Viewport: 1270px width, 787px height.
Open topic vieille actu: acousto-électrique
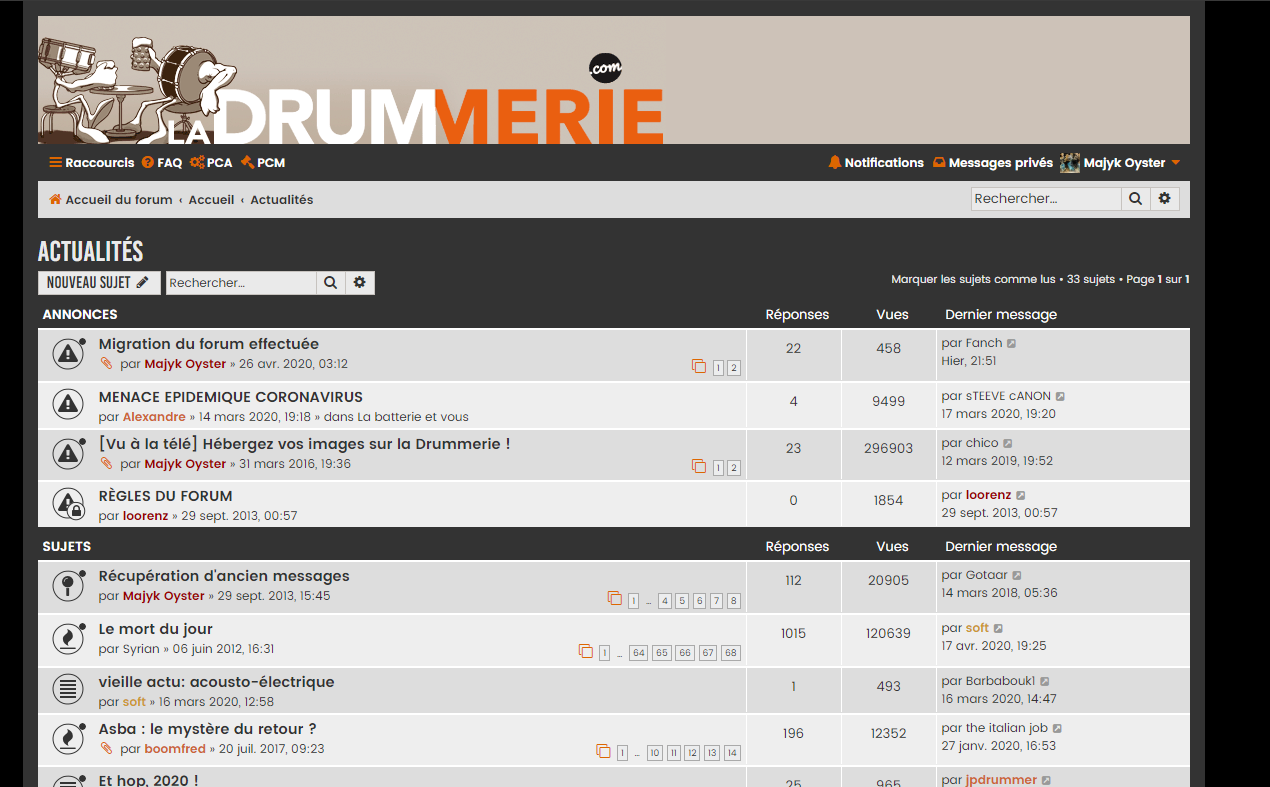click(217, 682)
